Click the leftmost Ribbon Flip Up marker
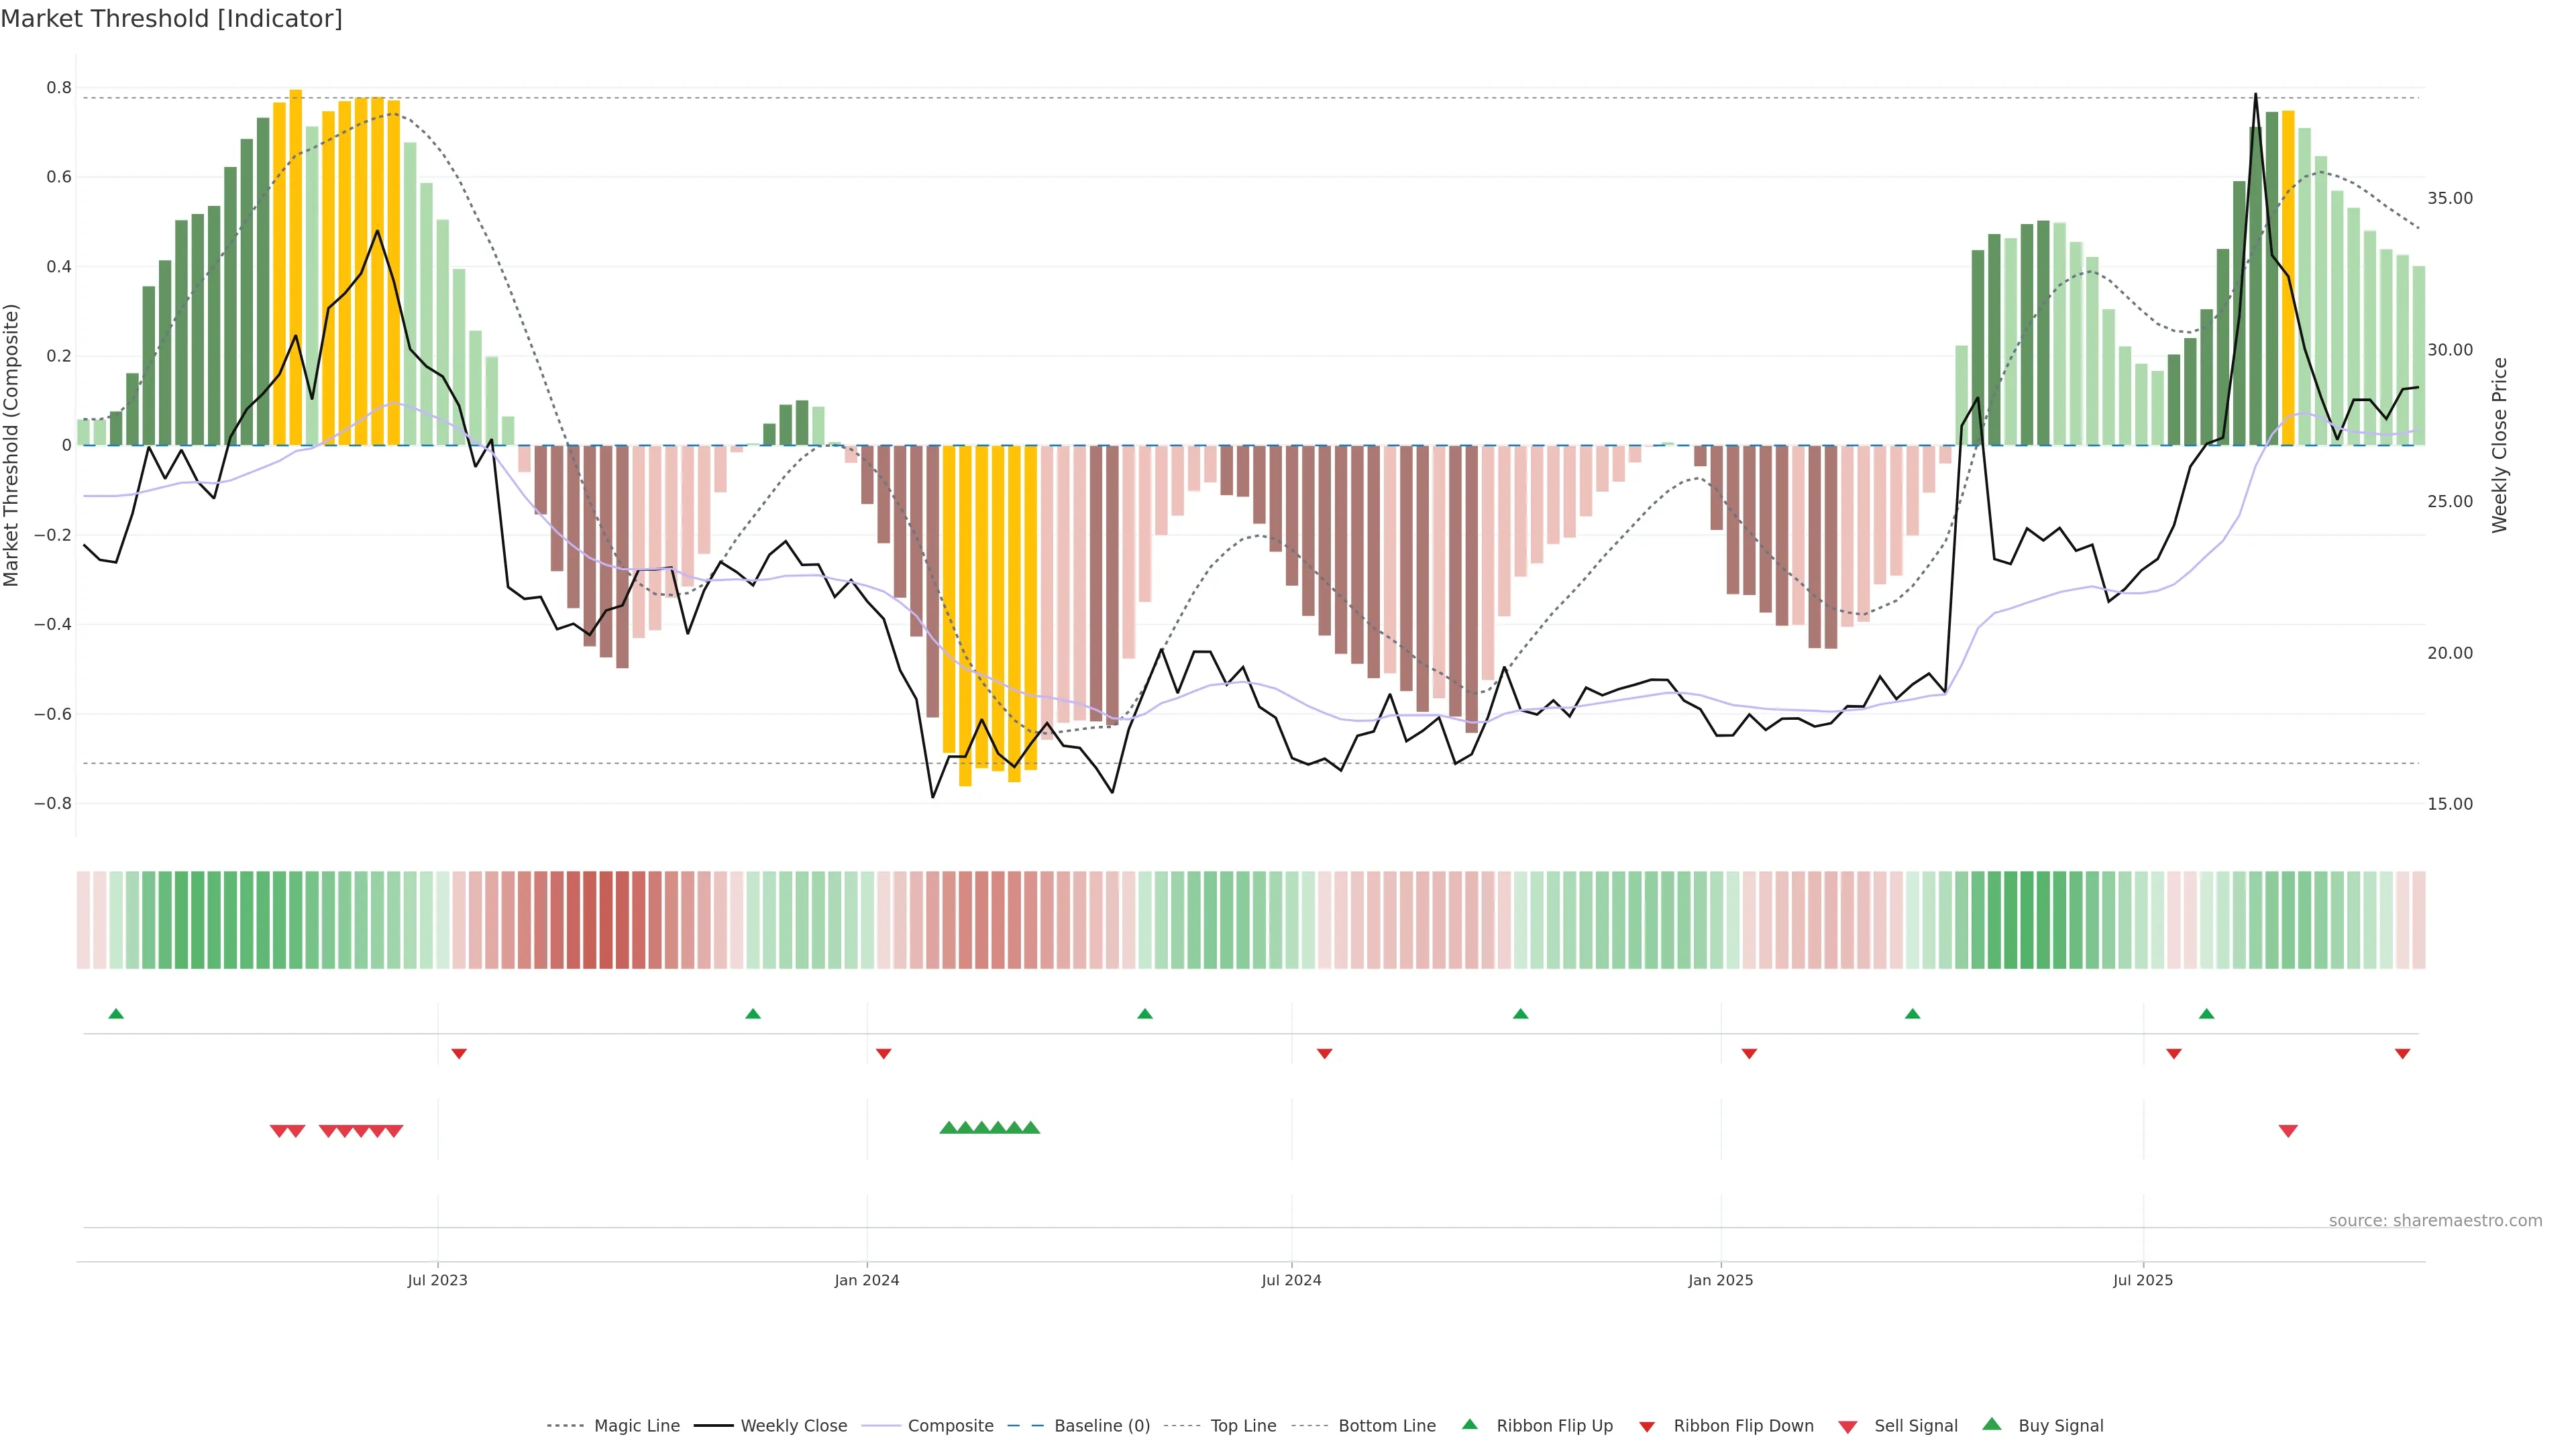 pos(116,1014)
